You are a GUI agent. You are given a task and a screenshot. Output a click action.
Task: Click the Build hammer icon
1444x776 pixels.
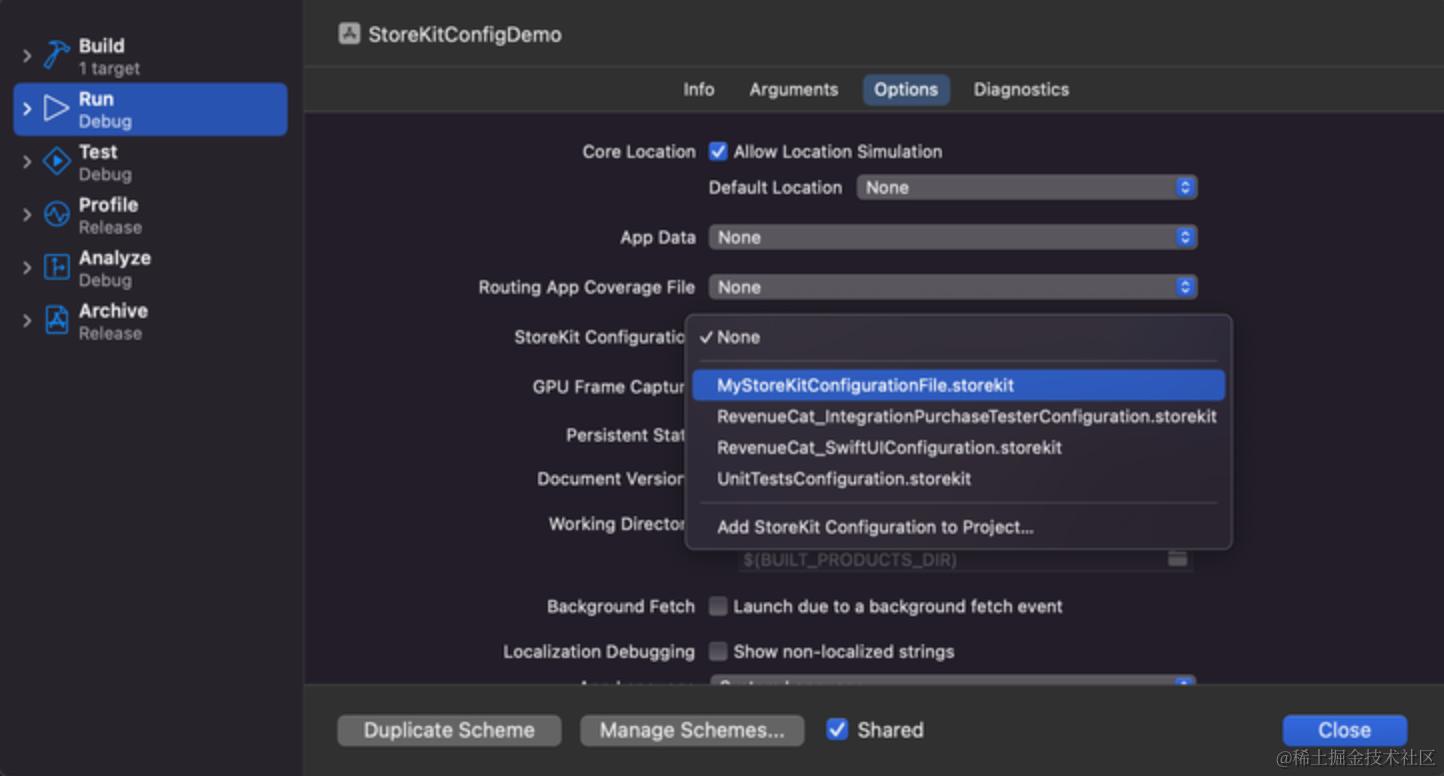click(x=56, y=56)
